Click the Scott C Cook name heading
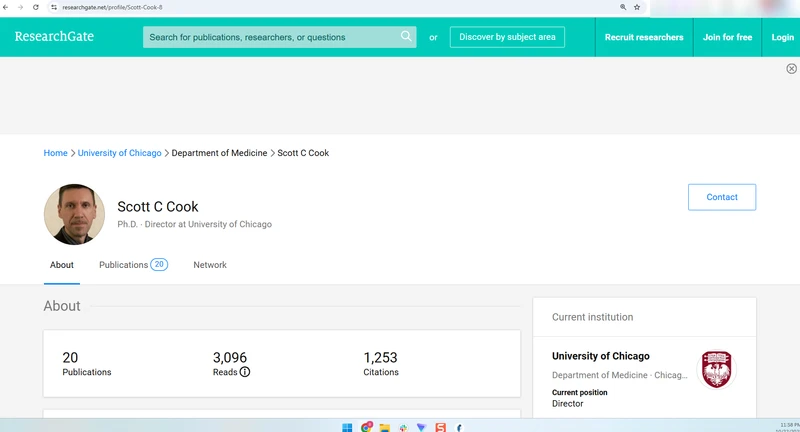800x432 pixels. click(158, 207)
